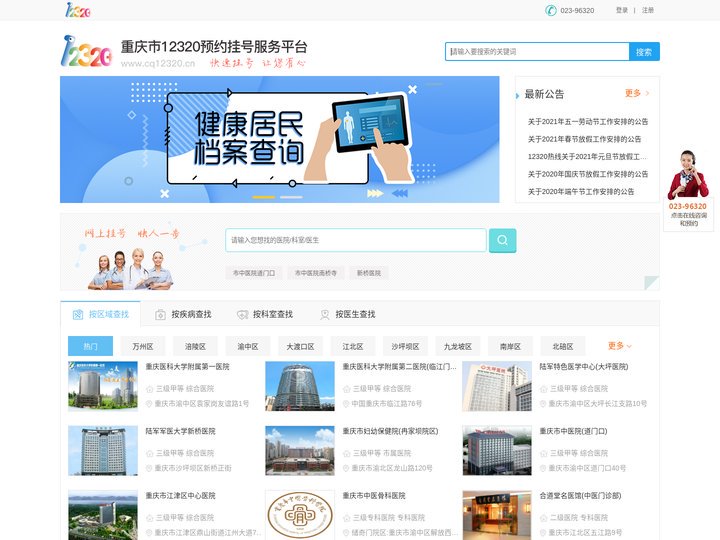Image resolution: width=720 pixels, height=540 pixels.
Task: Select the first yellow banner slide indicator
Action: click(264, 197)
